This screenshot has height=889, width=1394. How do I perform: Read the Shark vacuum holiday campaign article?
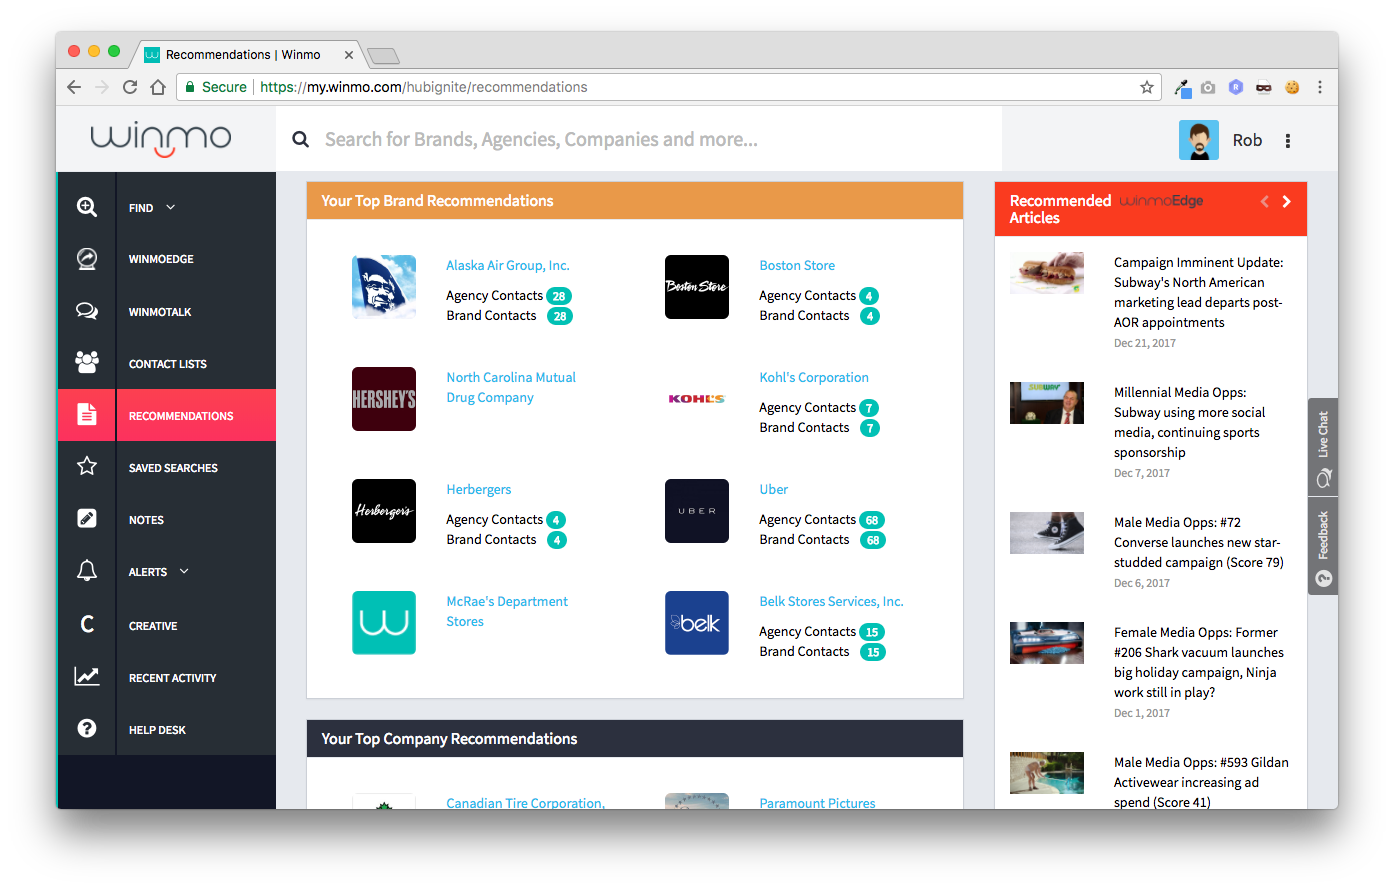(x=1199, y=662)
